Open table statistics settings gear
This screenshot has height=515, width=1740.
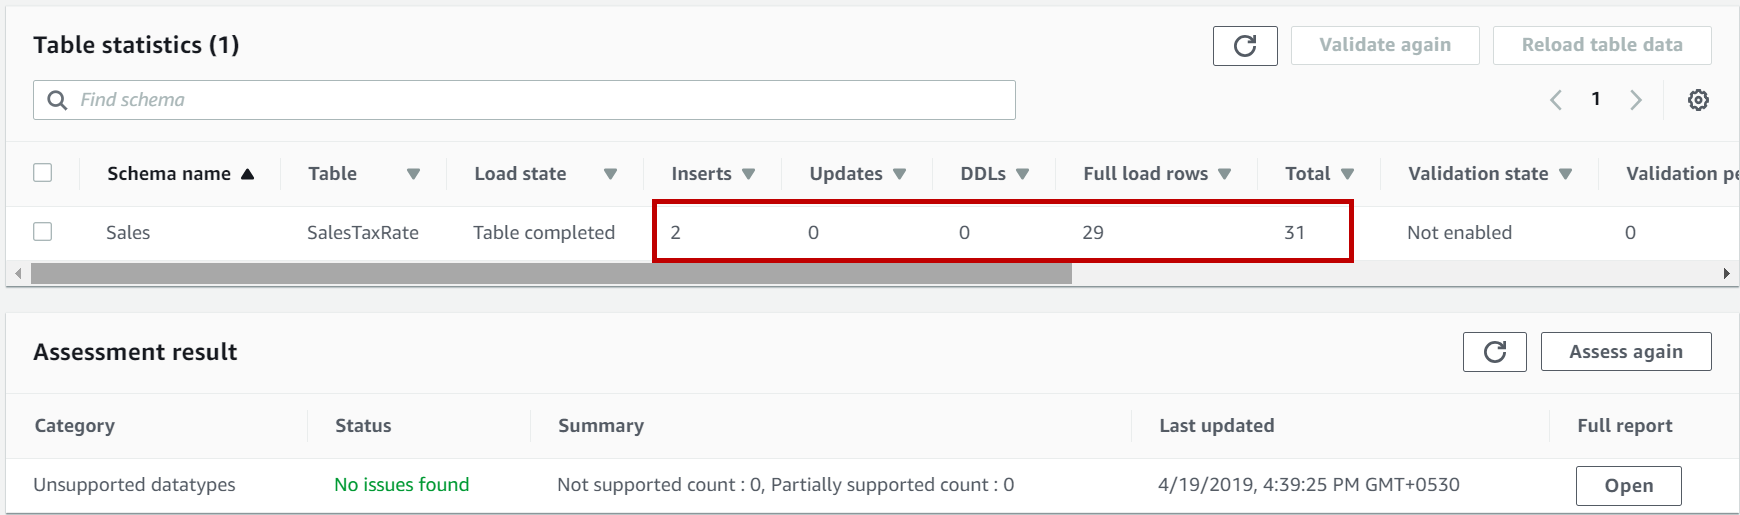[1698, 100]
